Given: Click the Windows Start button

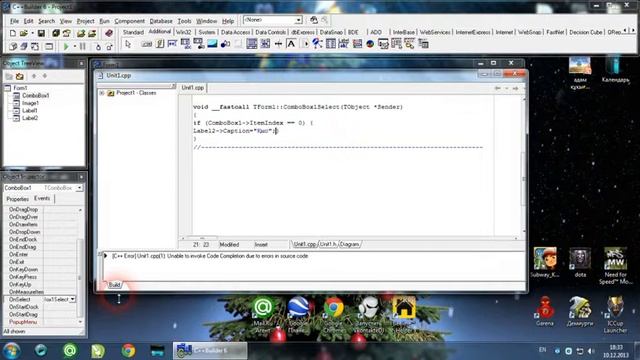Looking at the screenshot, I should [11, 351].
